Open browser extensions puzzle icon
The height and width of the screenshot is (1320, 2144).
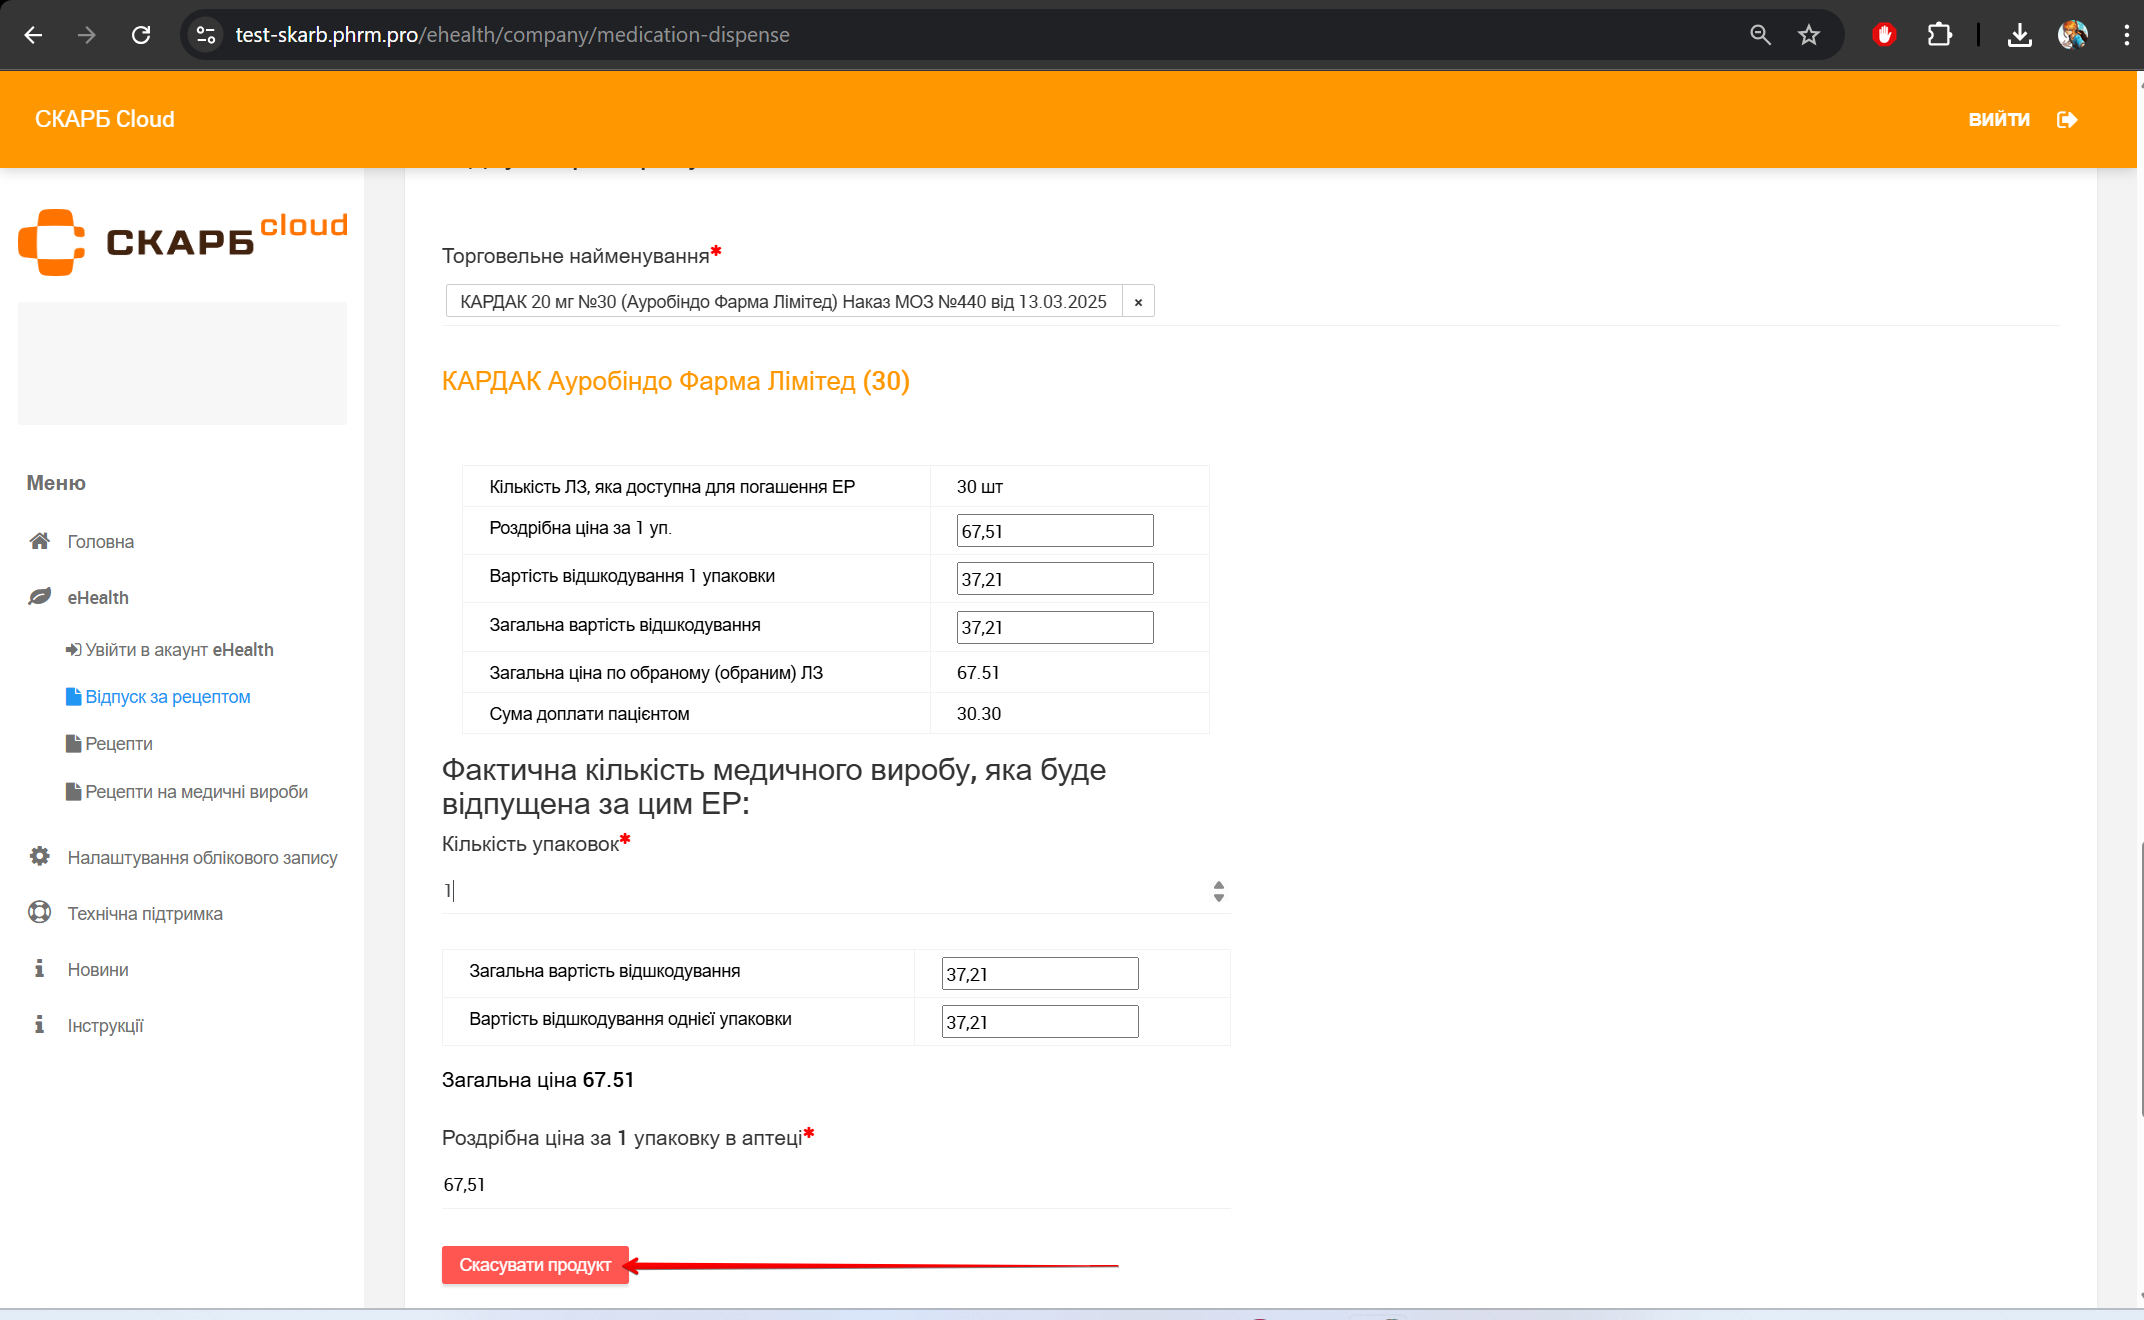[x=1939, y=35]
